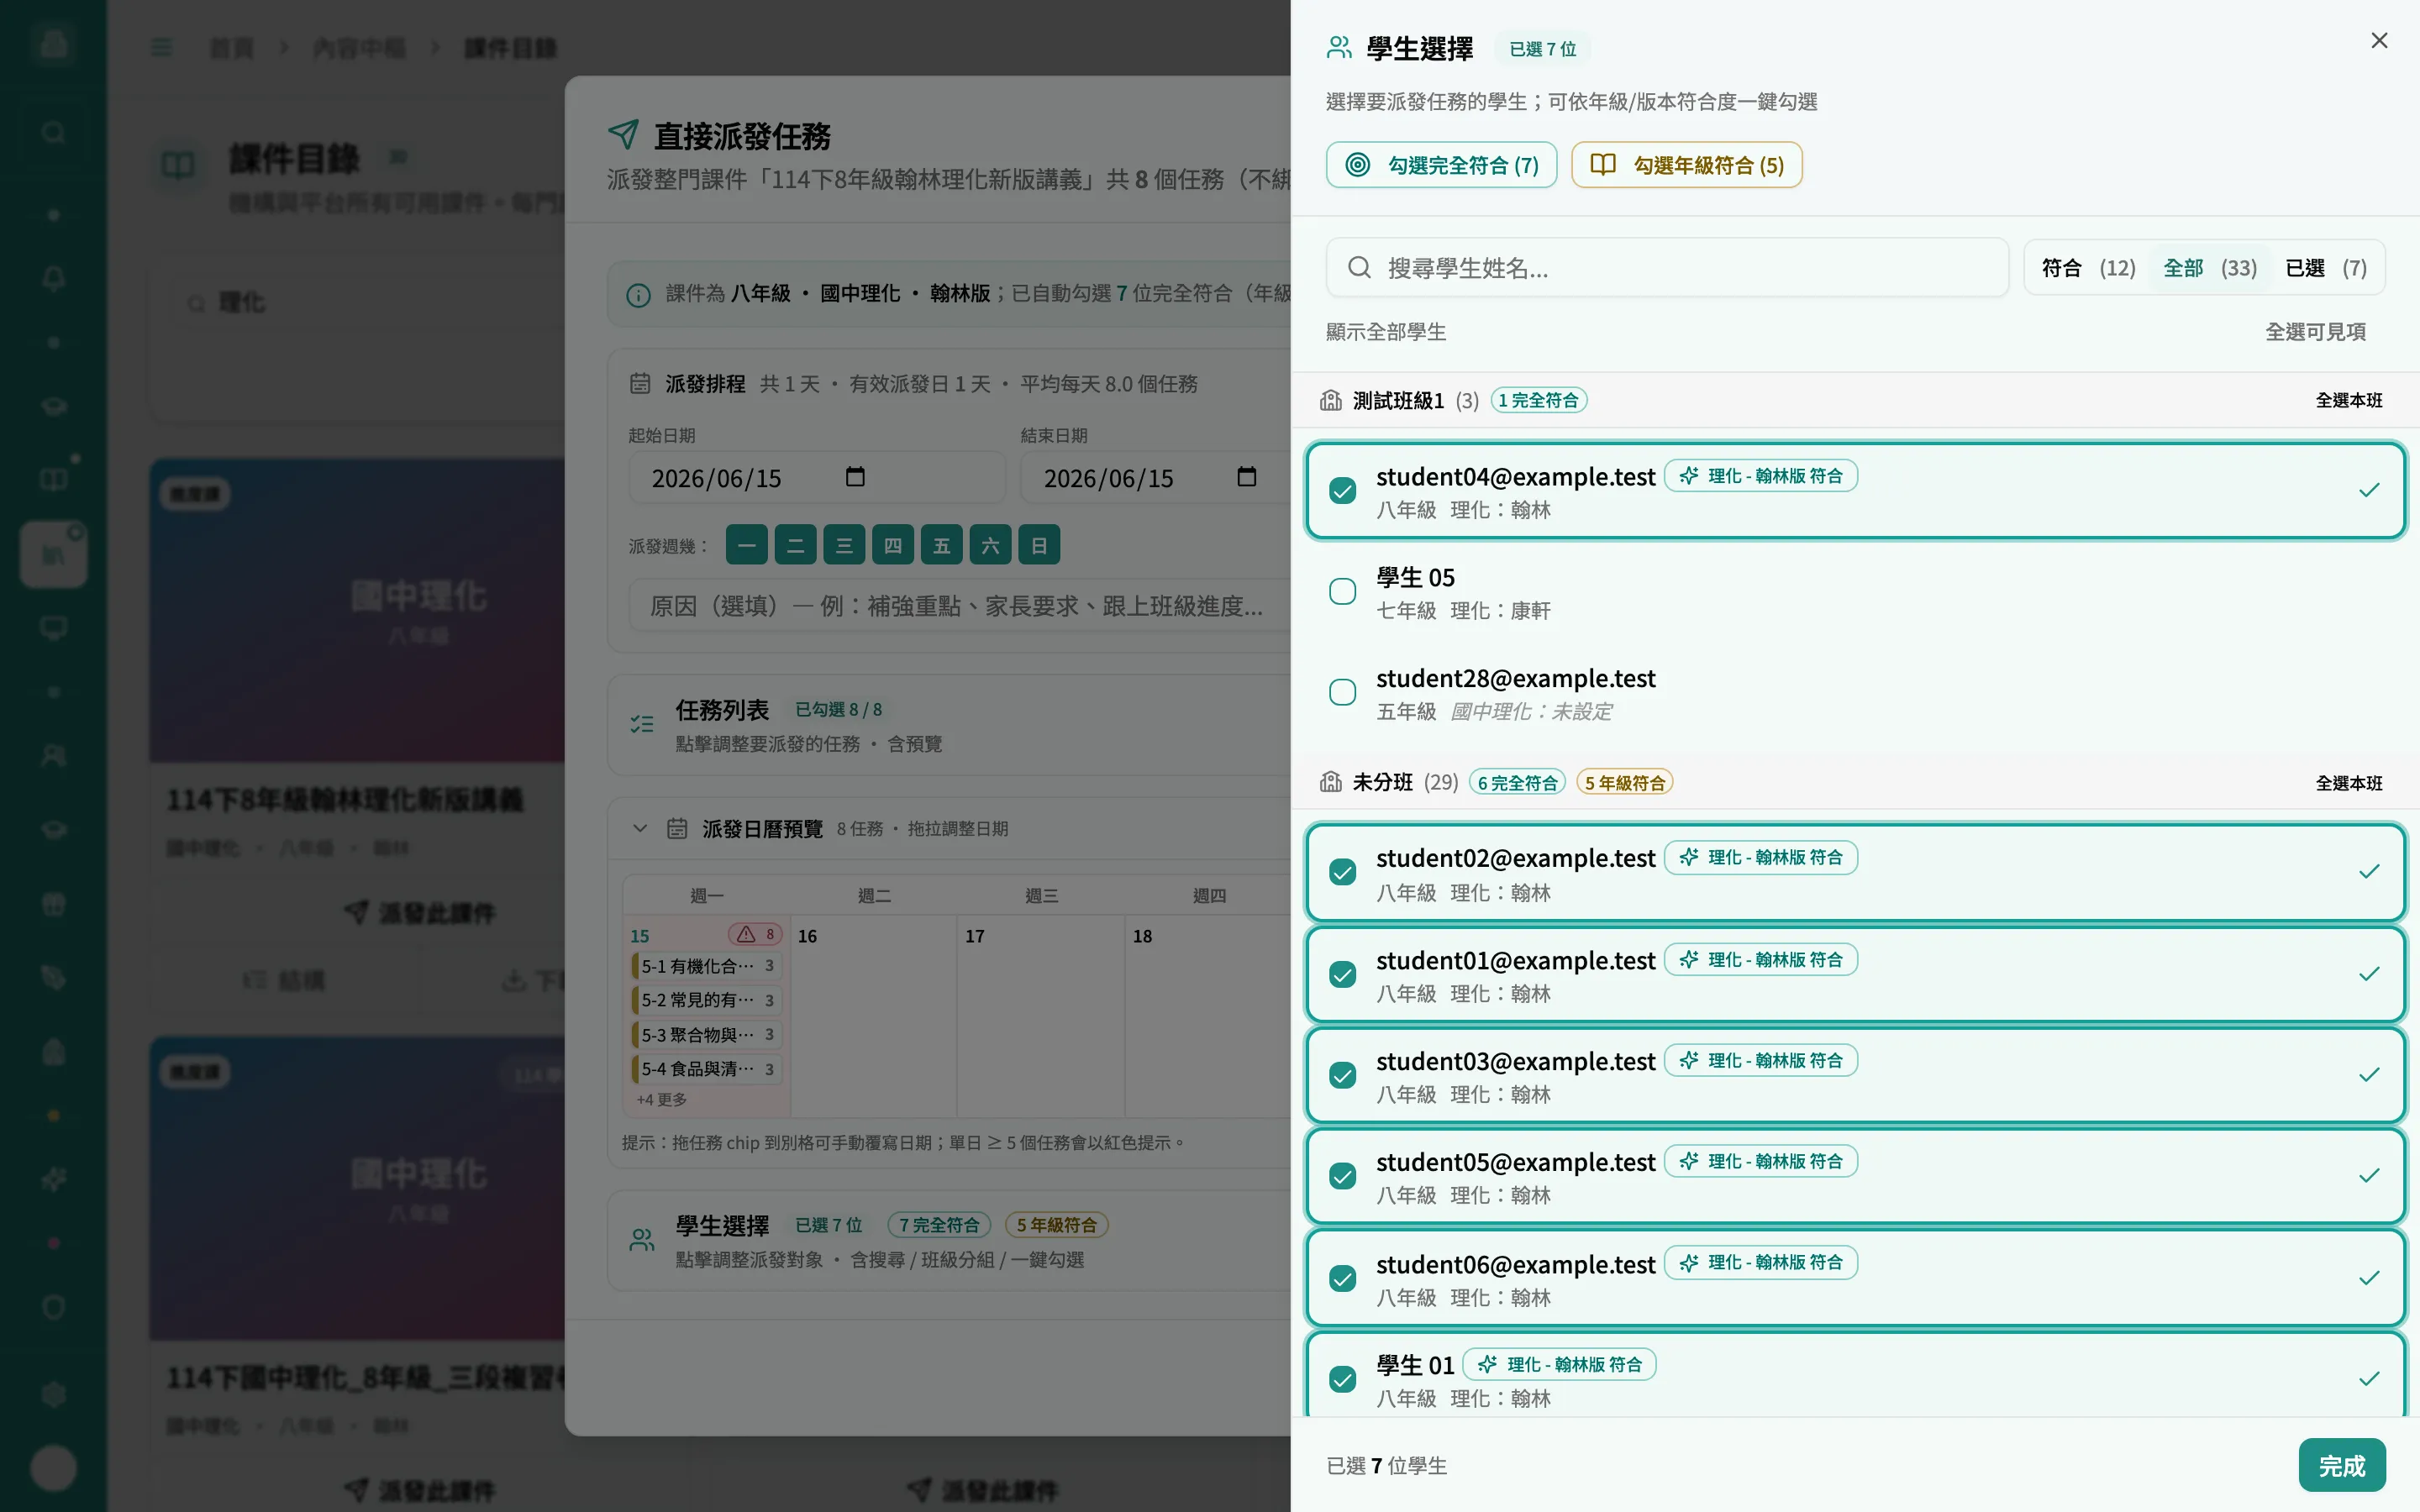2420x1512 pixels.
Task: Close the 學生選擇 panel with X
Action: [x=2379, y=41]
